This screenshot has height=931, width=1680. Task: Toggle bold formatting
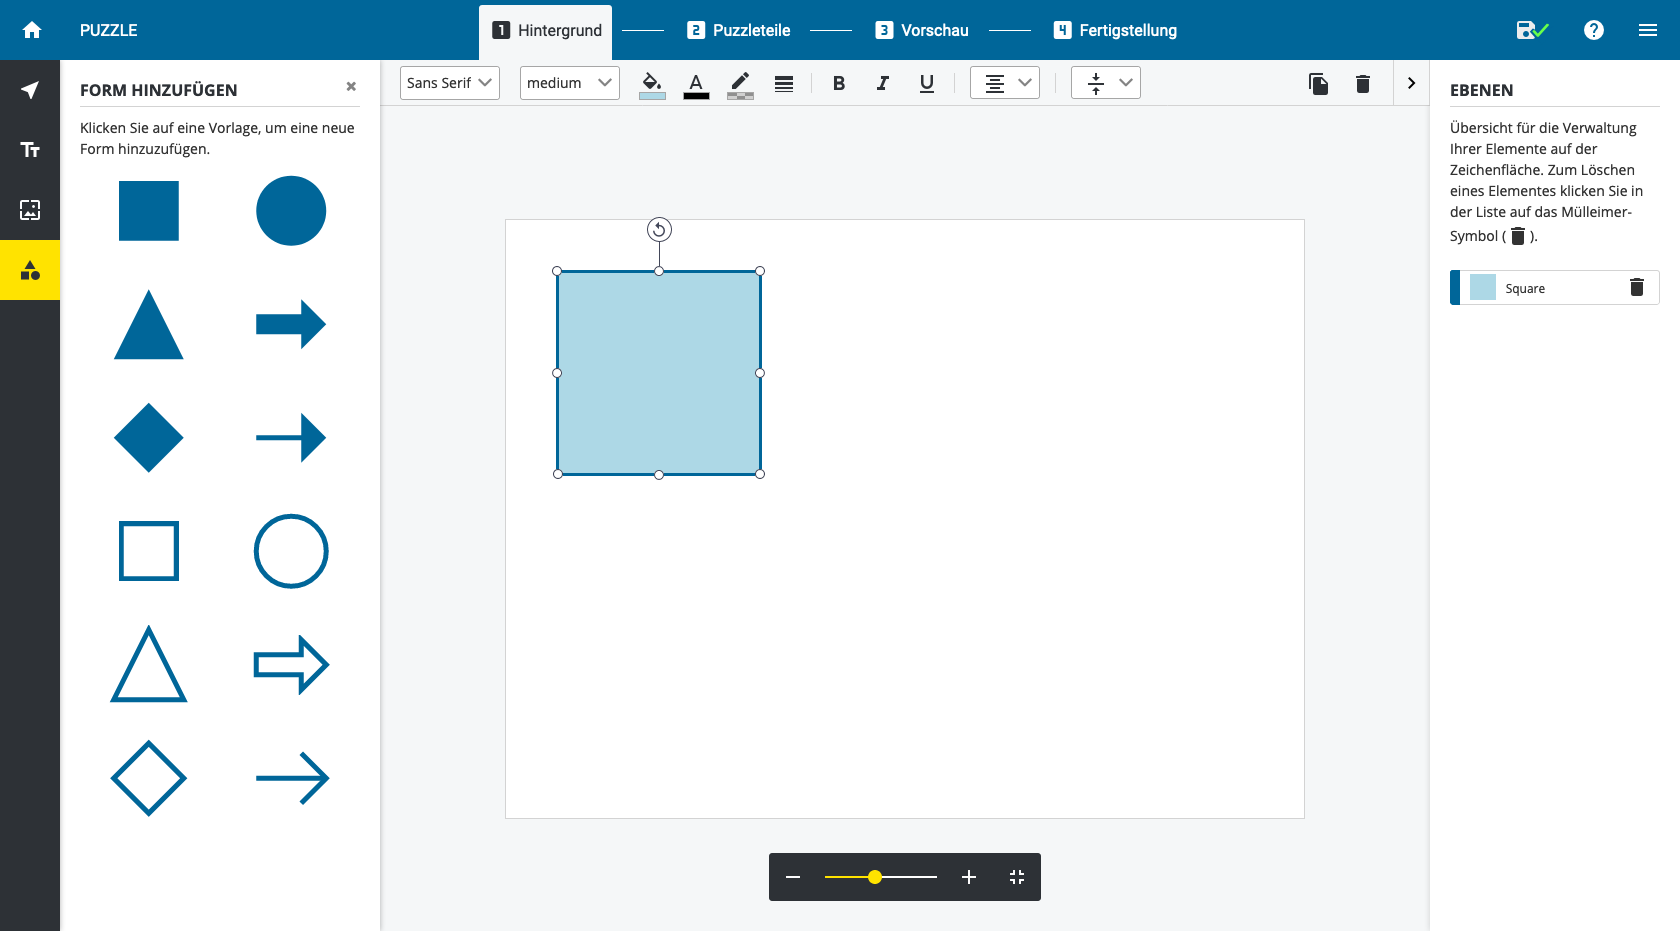tap(839, 83)
